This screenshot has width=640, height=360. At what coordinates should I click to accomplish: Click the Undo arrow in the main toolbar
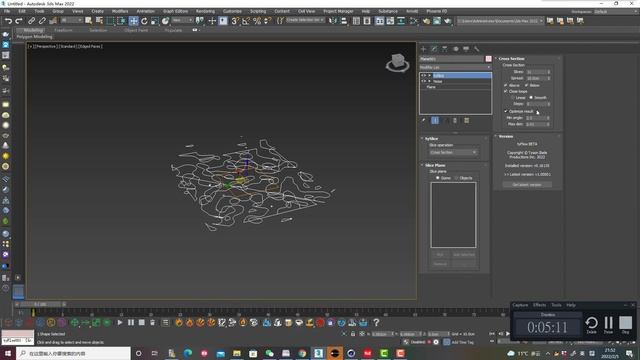(8, 20)
